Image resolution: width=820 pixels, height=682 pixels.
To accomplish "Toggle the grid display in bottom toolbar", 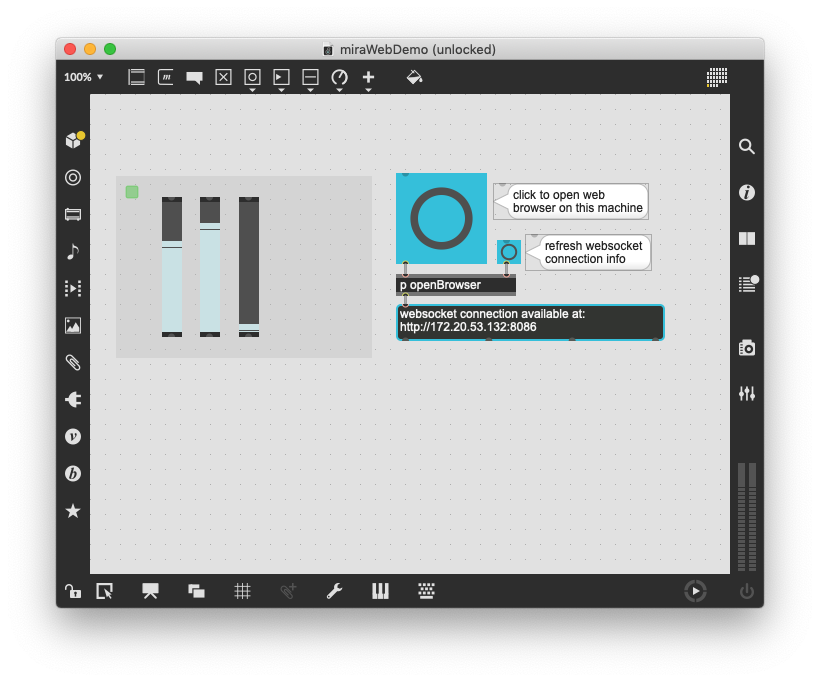I will tap(242, 591).
